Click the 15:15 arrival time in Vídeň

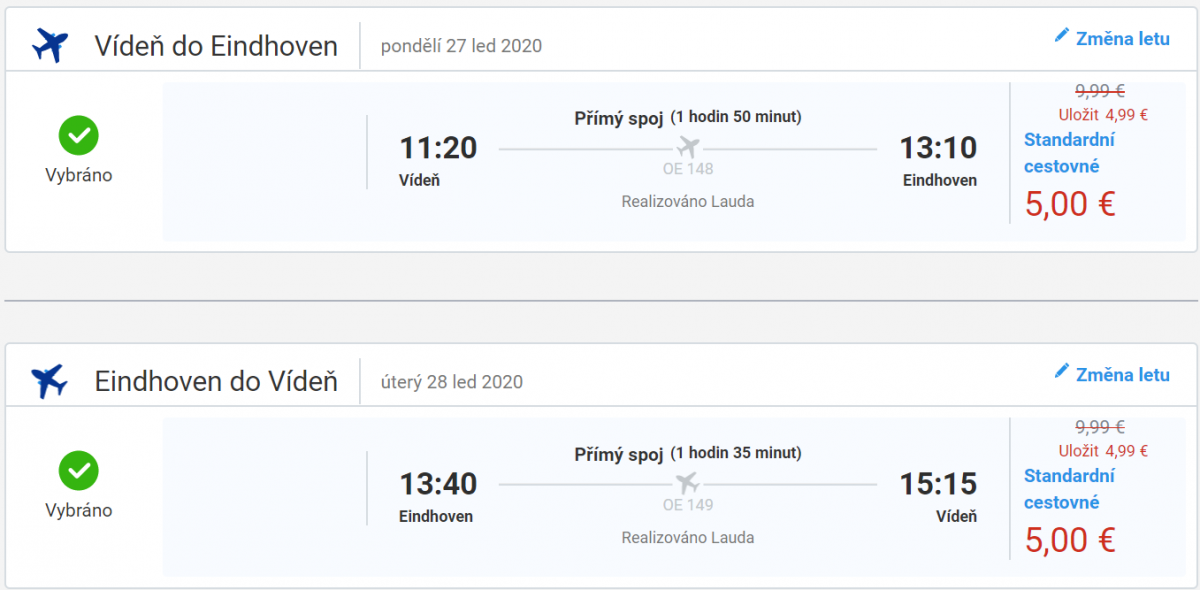tap(938, 484)
